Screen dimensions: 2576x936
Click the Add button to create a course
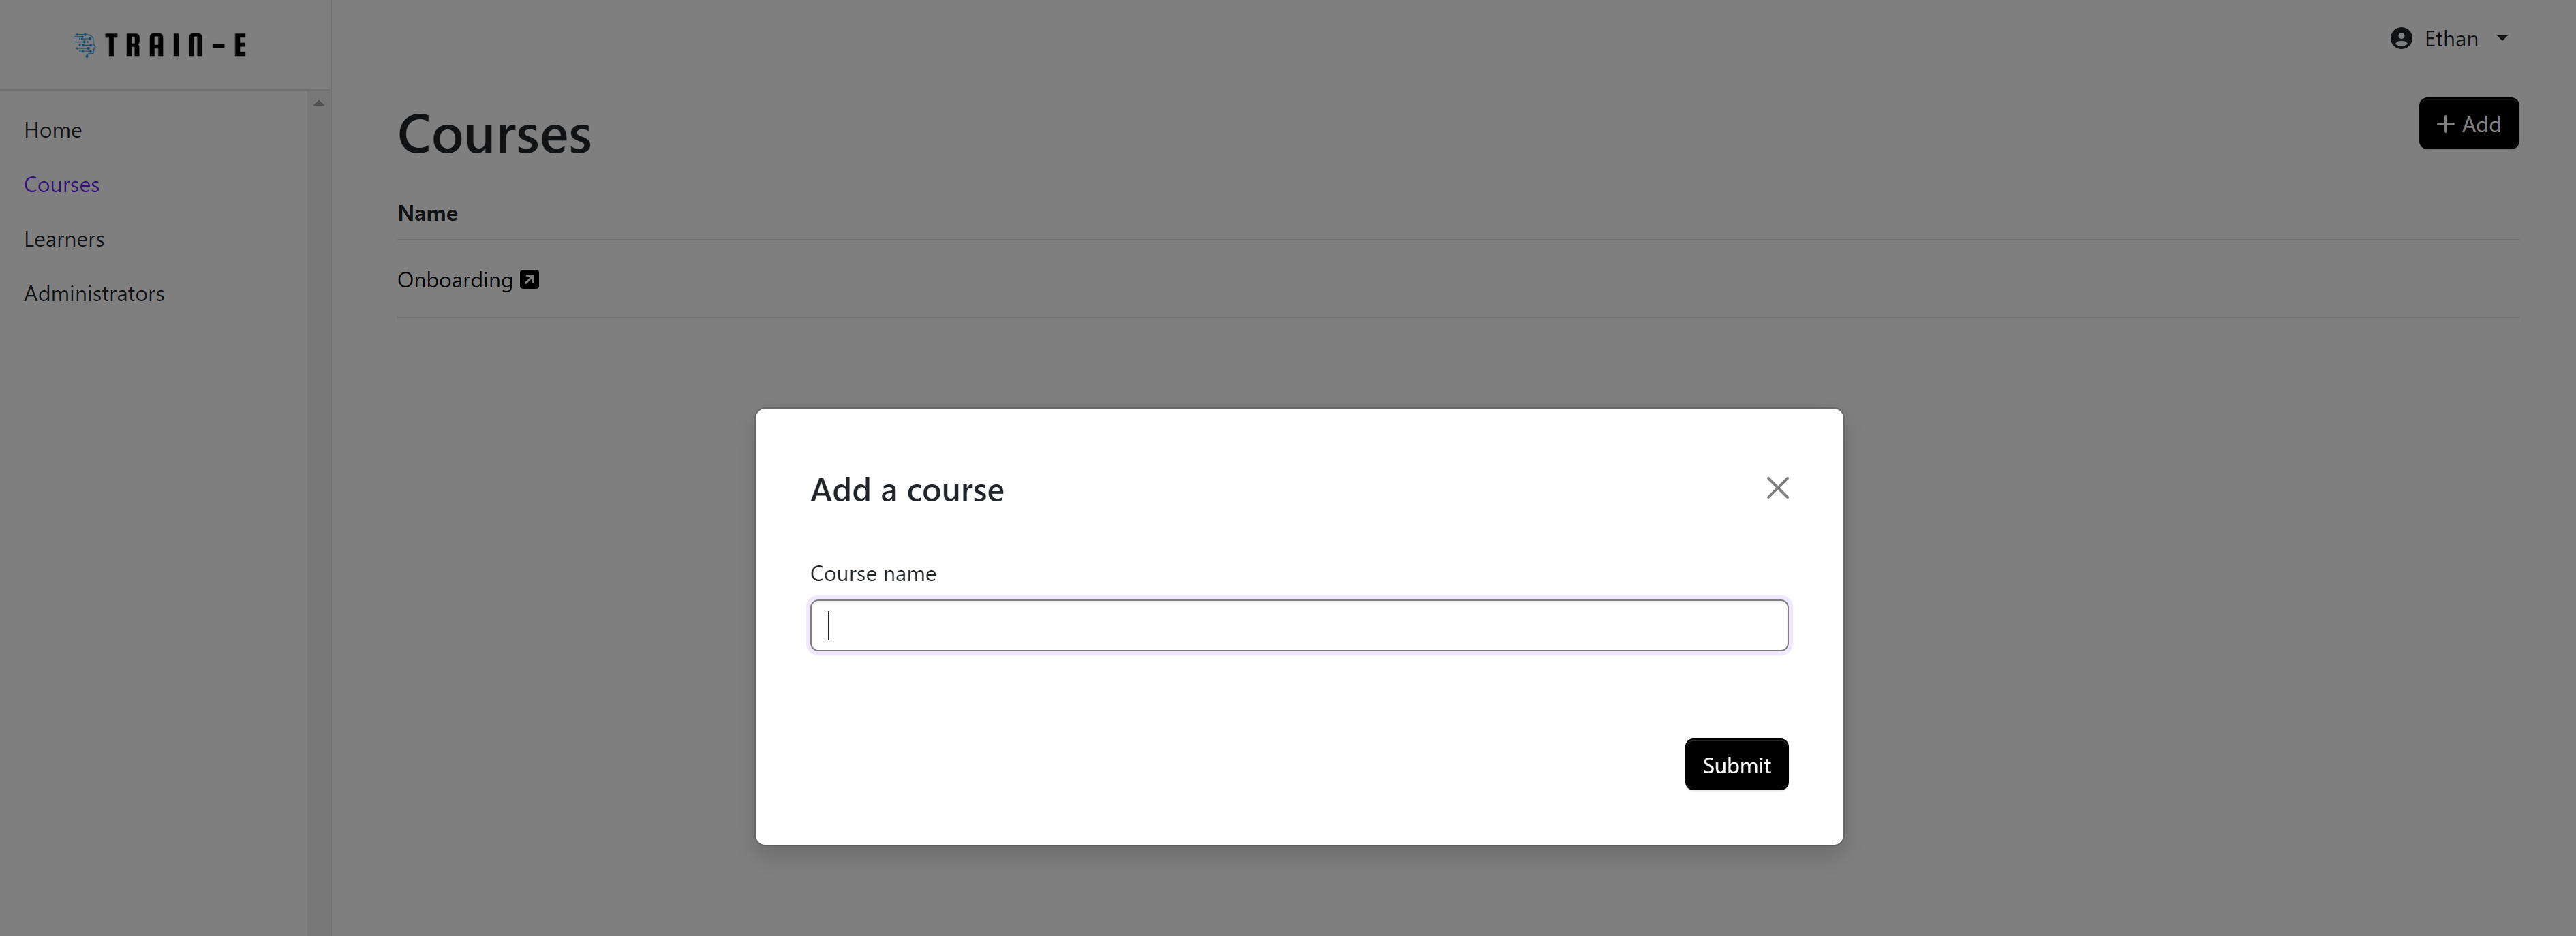(x=2468, y=123)
